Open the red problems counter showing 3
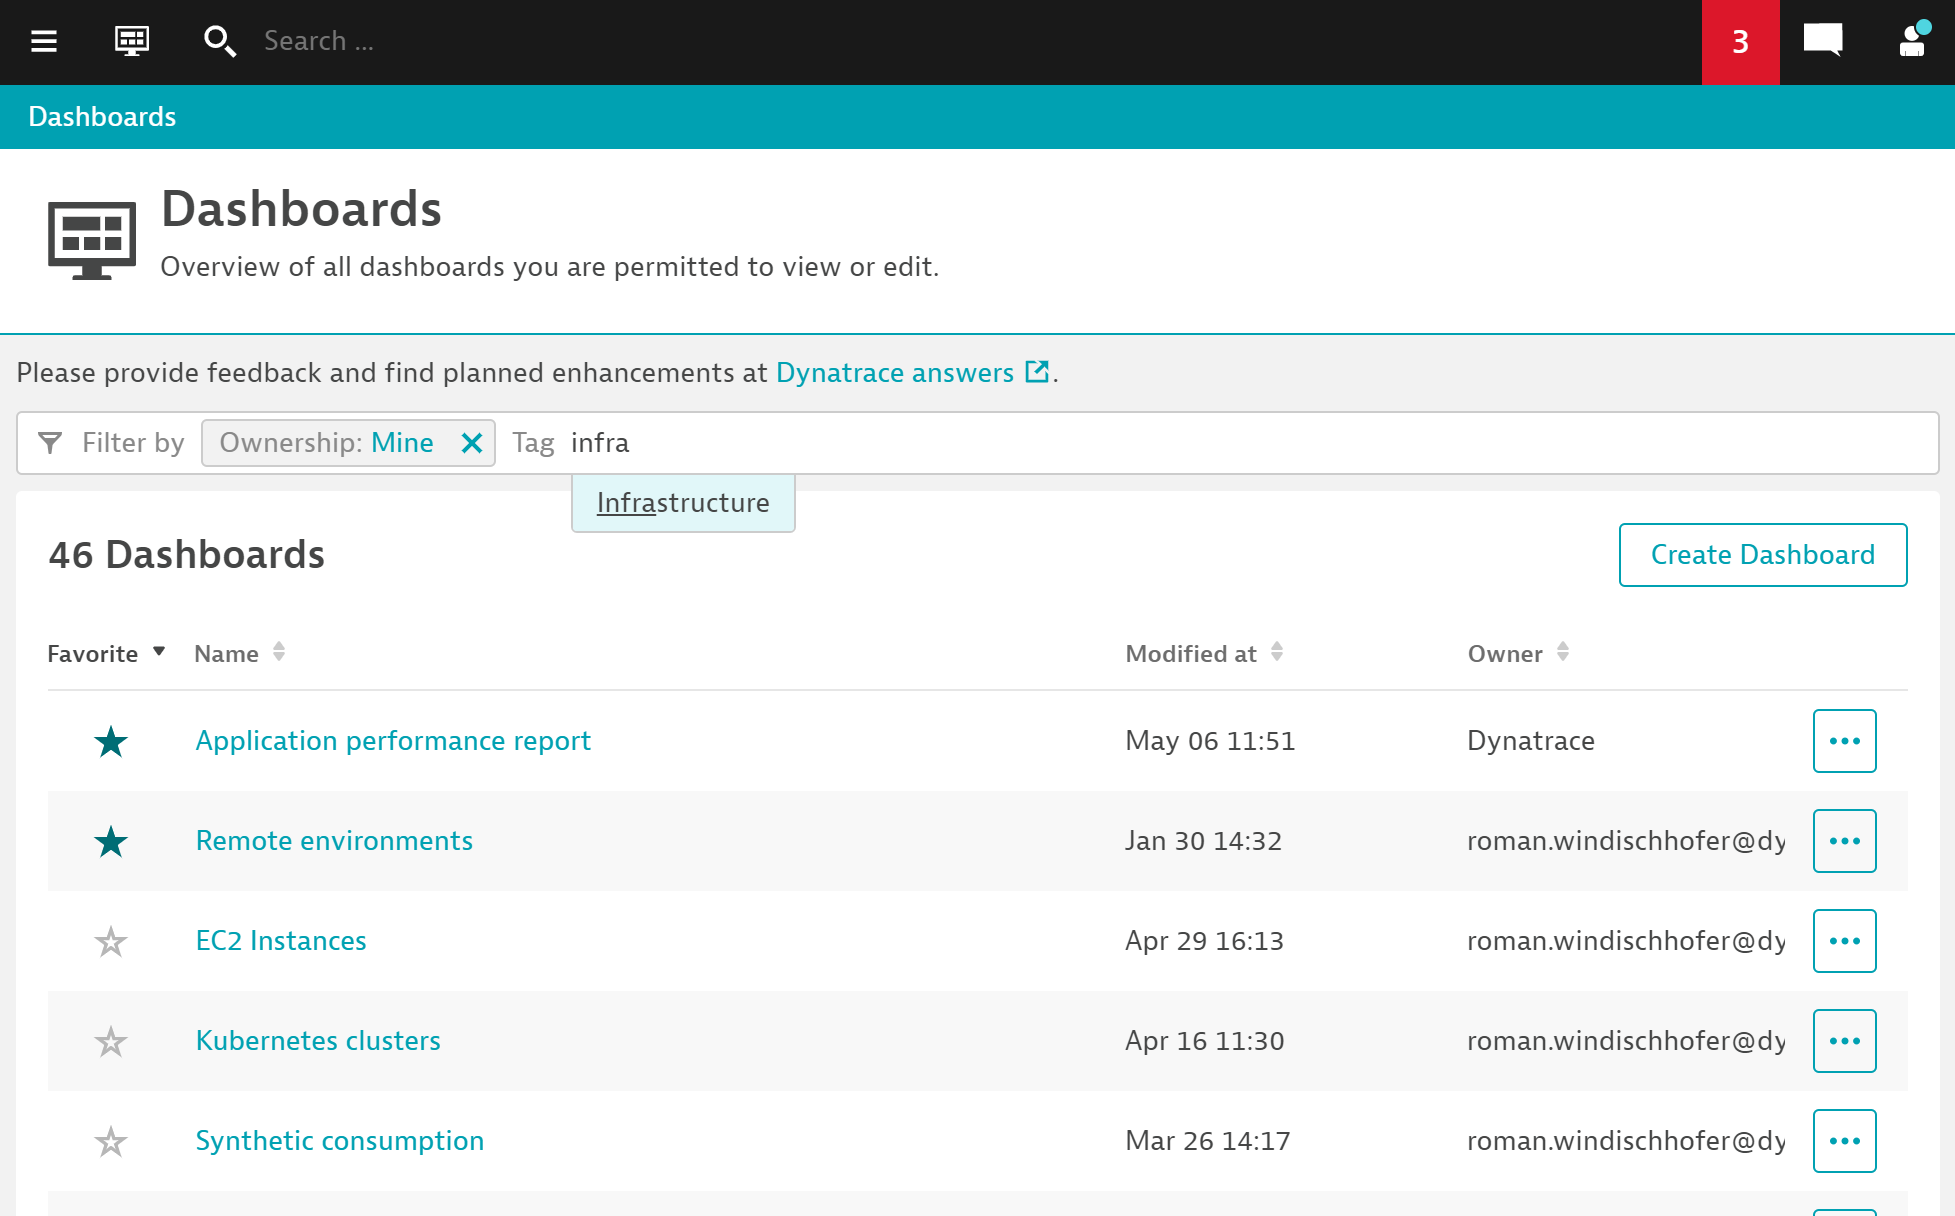Image resolution: width=1955 pixels, height=1216 pixels. (1740, 42)
